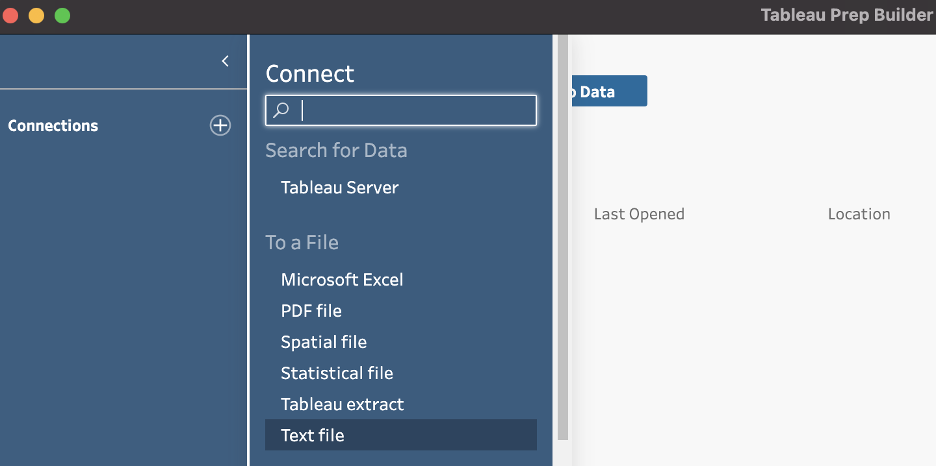The image size is (936, 466).
Task: Click the magnifying glass search icon
Action: tap(281, 111)
